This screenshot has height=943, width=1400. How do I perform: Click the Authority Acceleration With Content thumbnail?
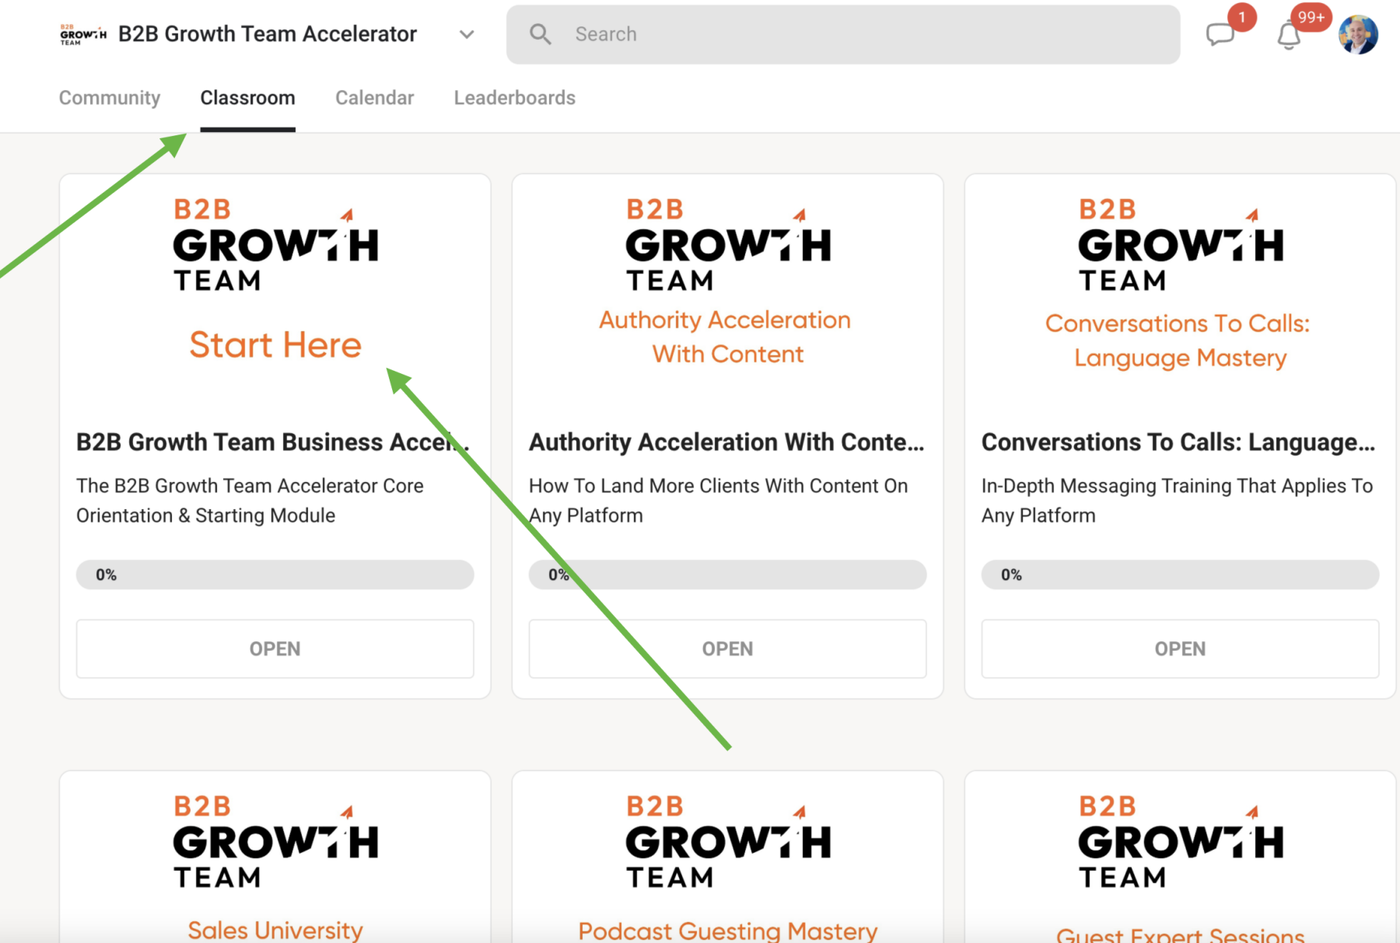point(727,290)
